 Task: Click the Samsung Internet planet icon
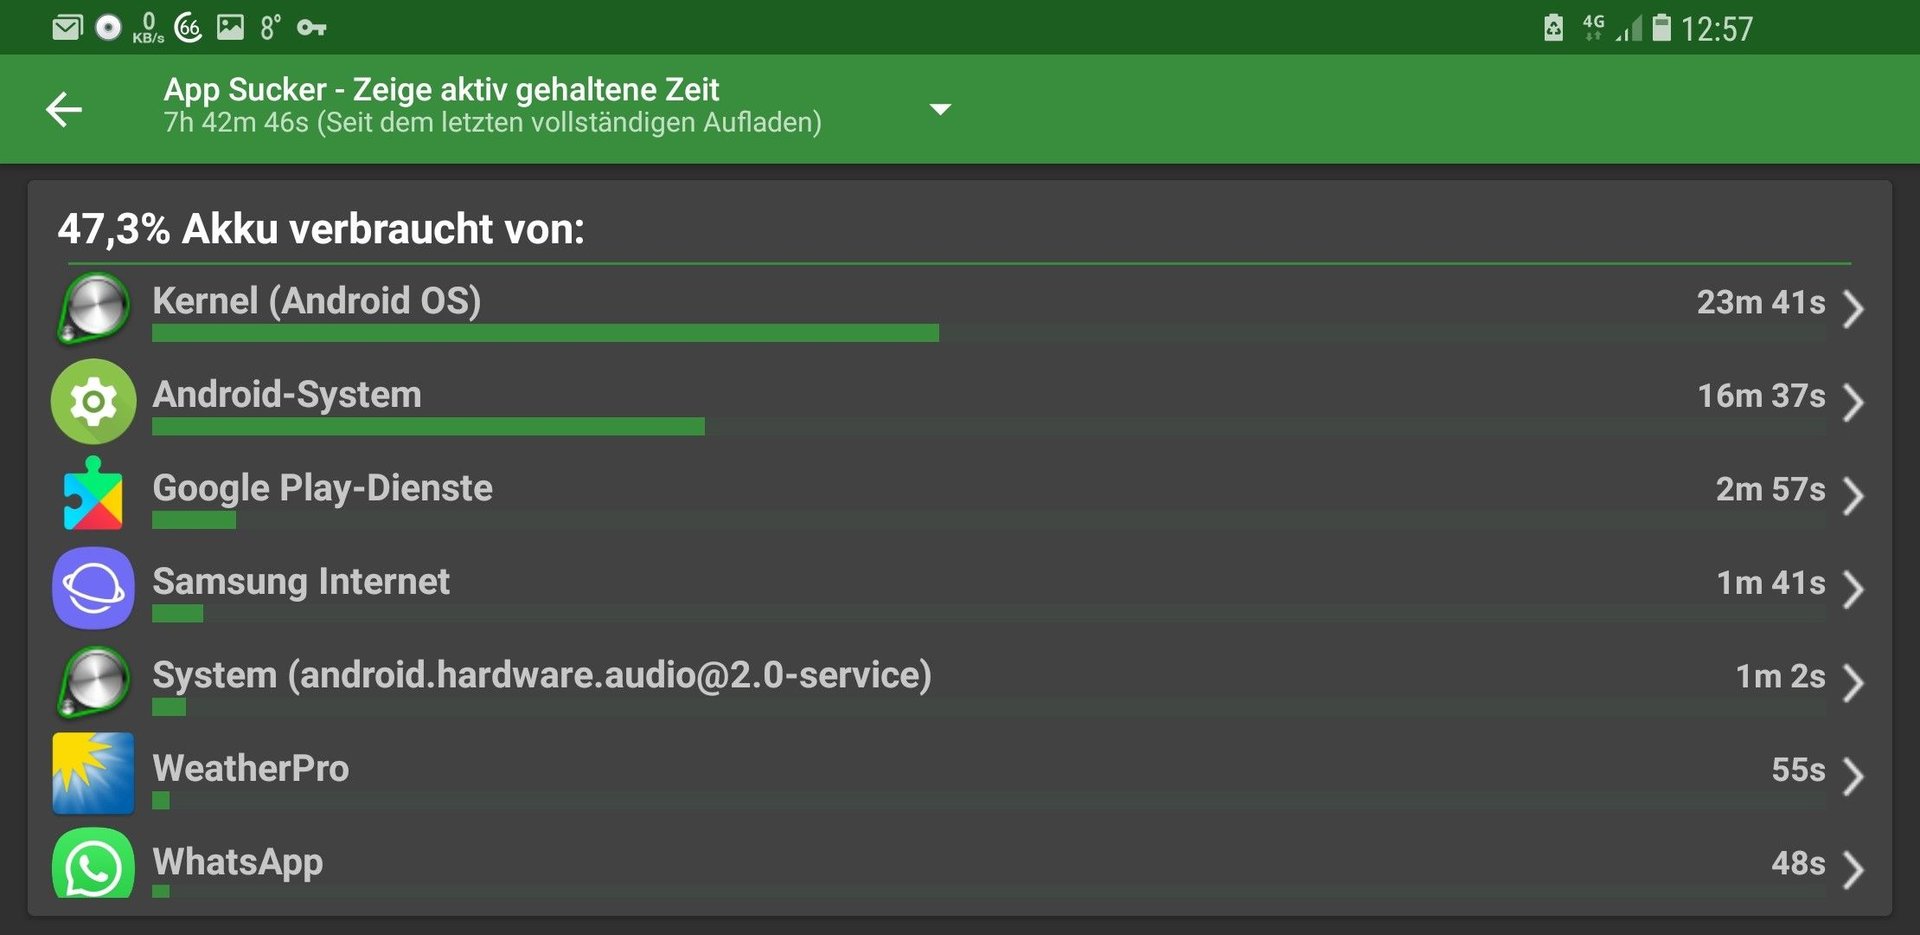tap(94, 588)
